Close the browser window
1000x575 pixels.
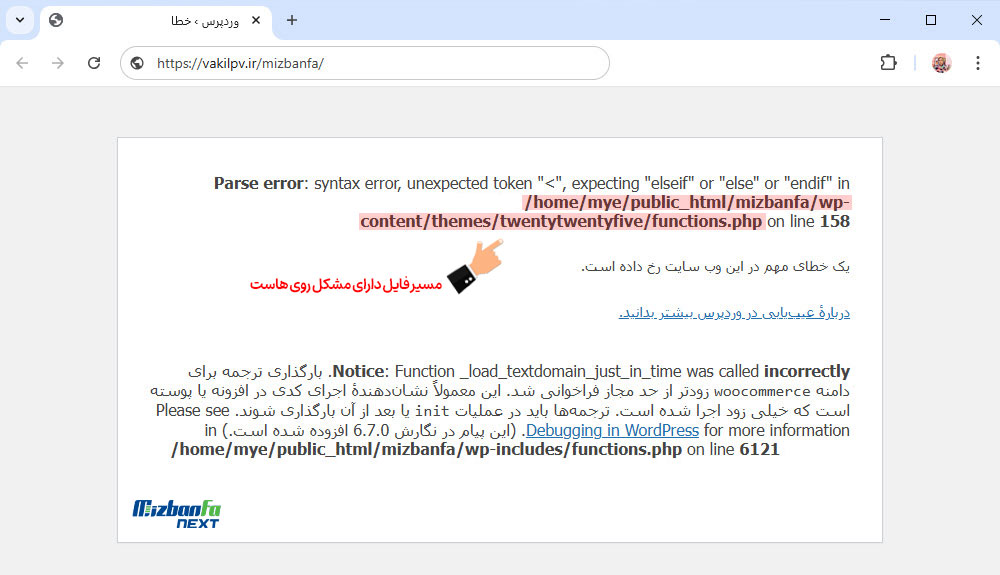pyautogui.click(x=976, y=20)
